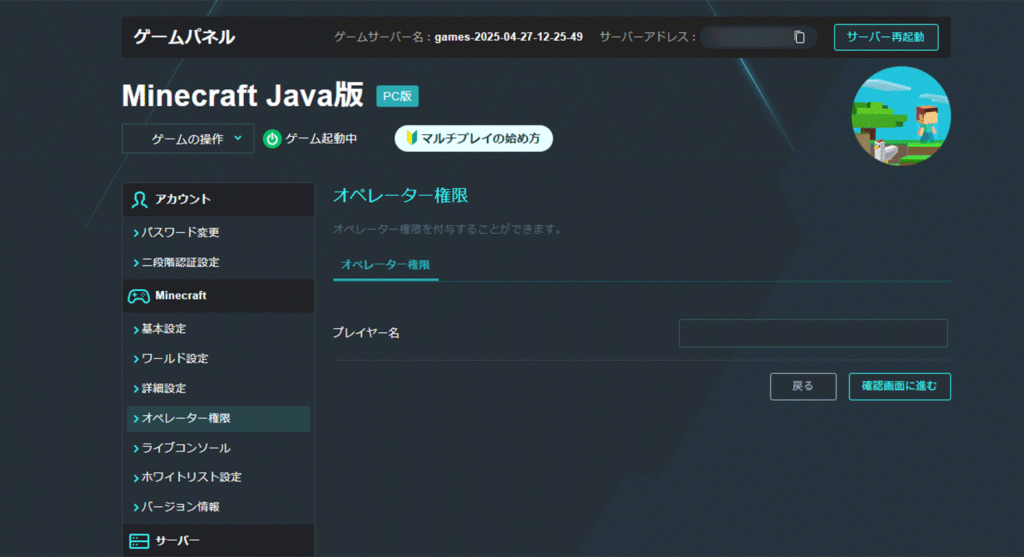Select オペレーター権限 in the sidebar menu

pyautogui.click(x=218, y=419)
